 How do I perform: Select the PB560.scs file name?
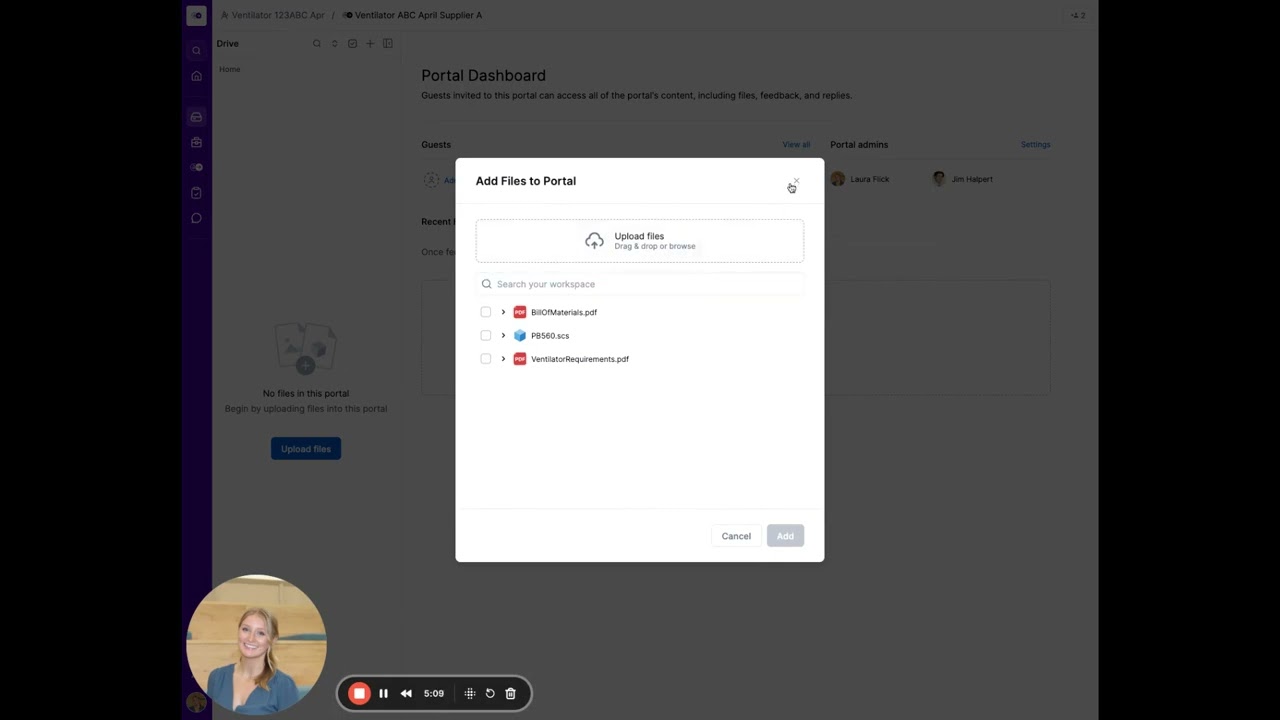(x=550, y=335)
